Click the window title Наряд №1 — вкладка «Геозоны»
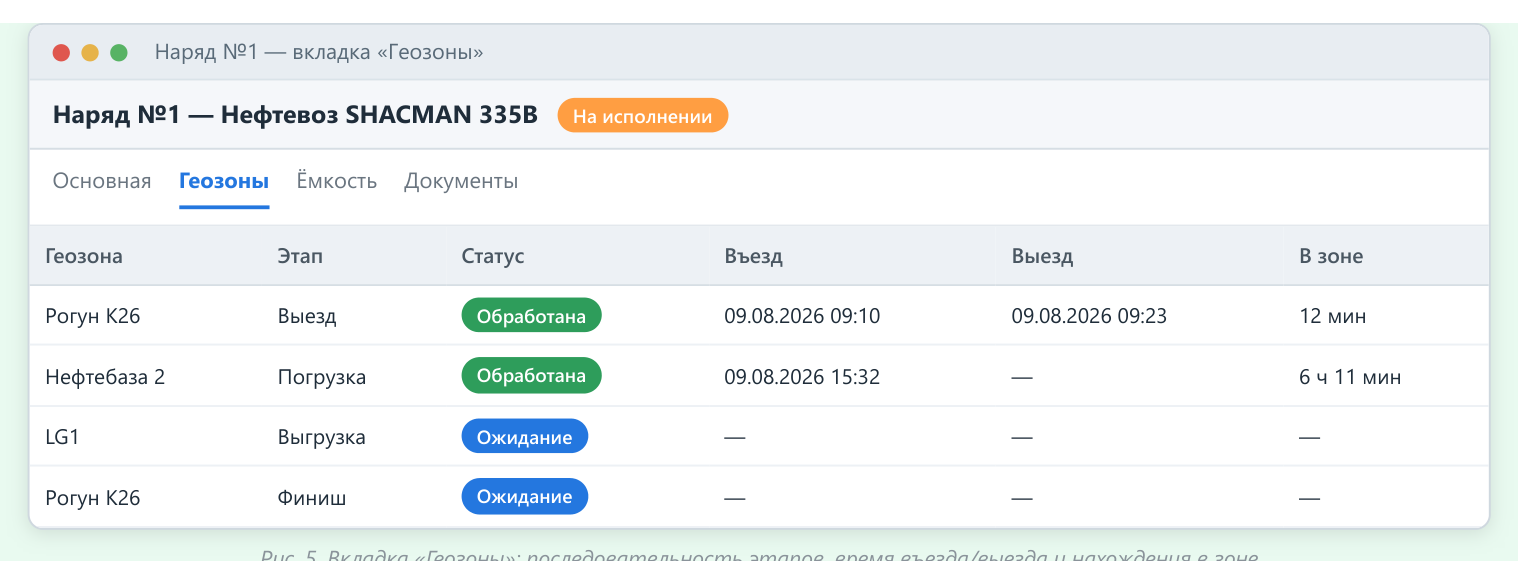The width and height of the screenshot is (1518, 561). pyautogui.click(x=319, y=52)
